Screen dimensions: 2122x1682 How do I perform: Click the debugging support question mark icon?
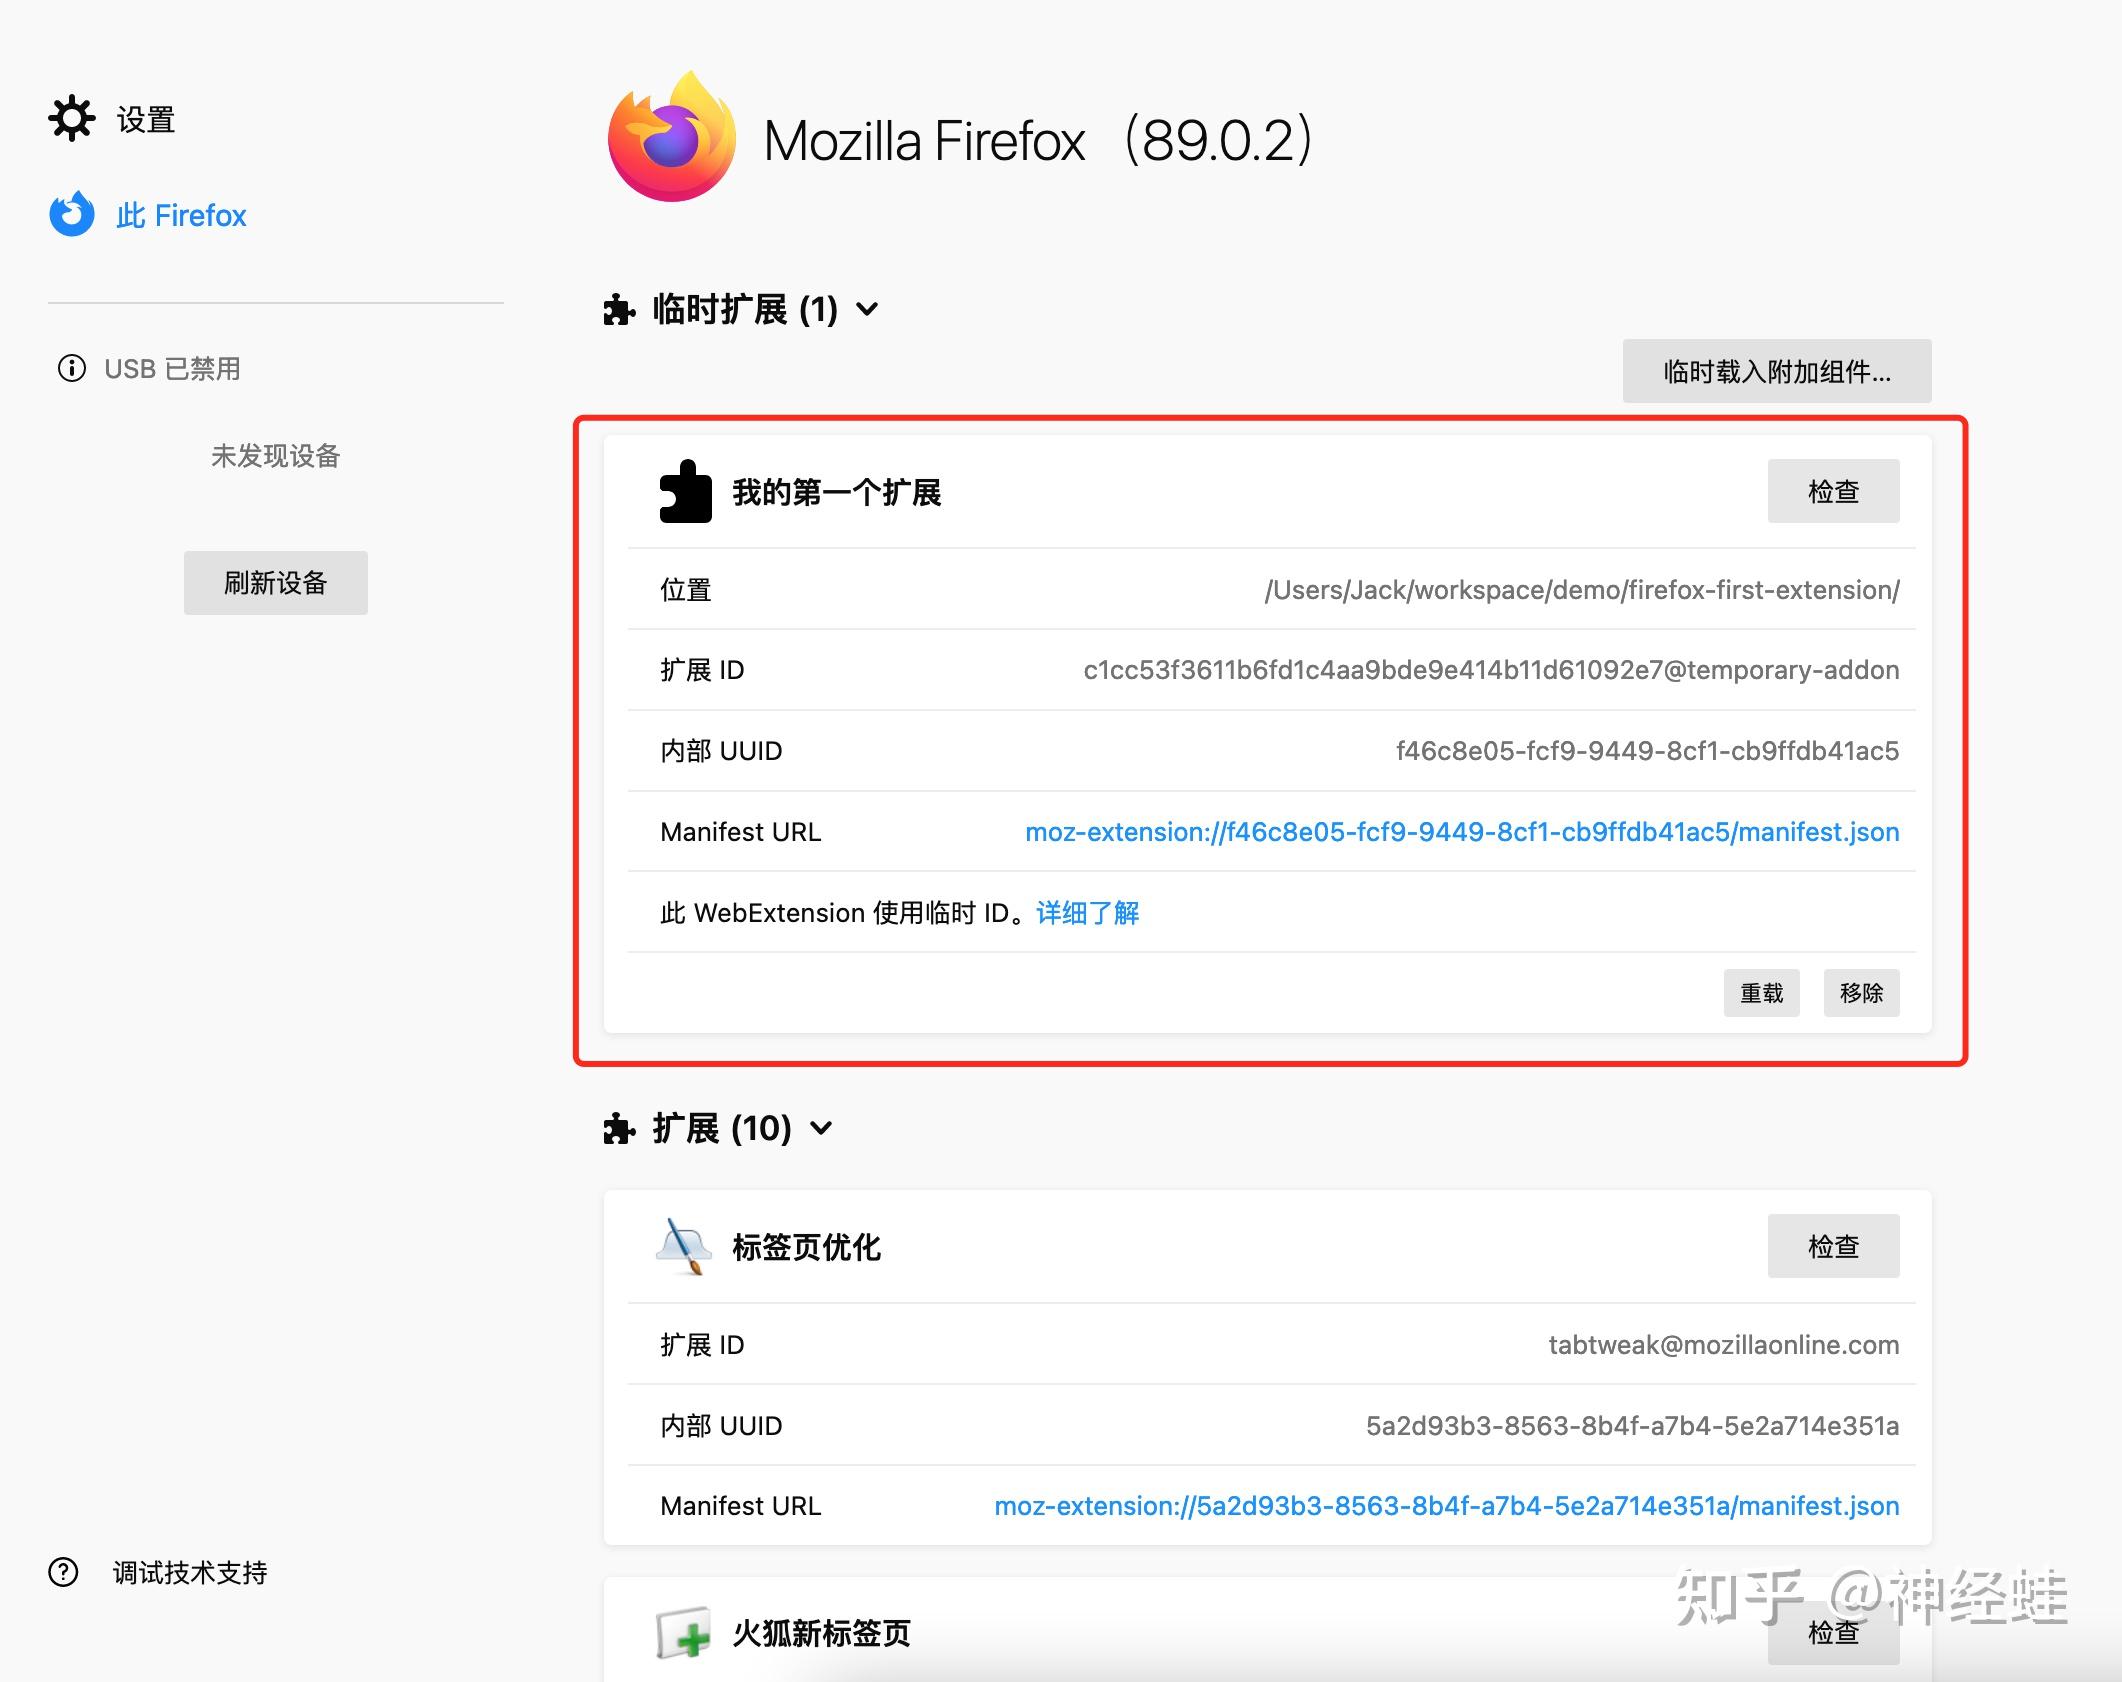click(x=63, y=1572)
